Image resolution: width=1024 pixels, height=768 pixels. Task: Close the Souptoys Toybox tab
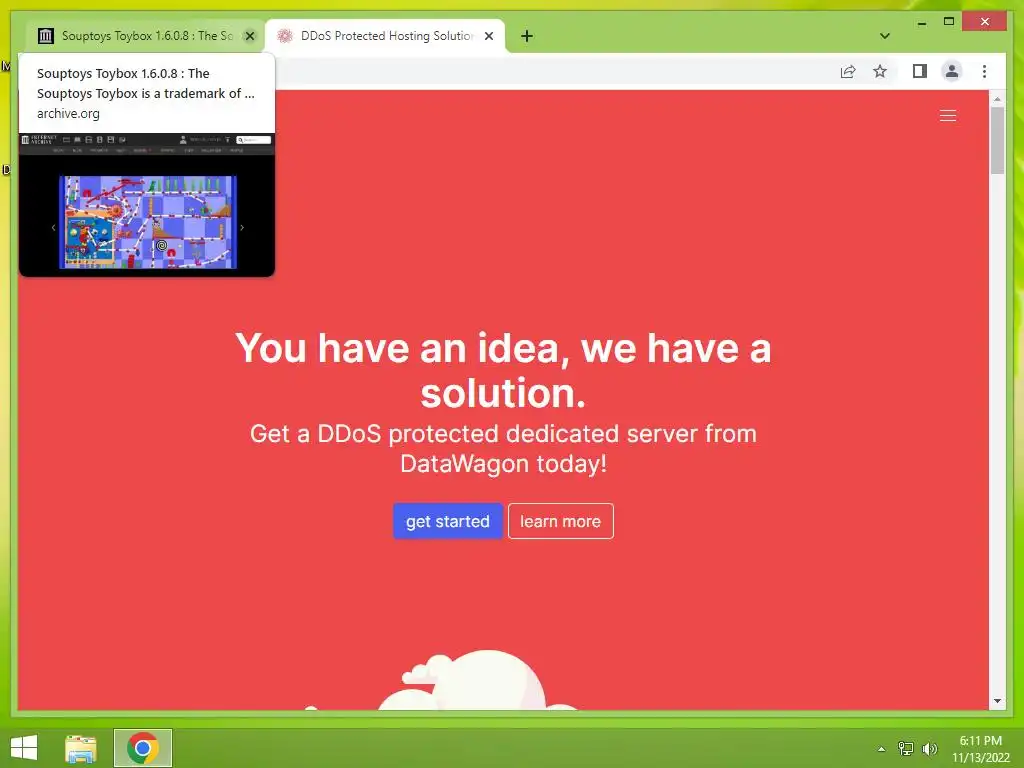pyautogui.click(x=249, y=36)
